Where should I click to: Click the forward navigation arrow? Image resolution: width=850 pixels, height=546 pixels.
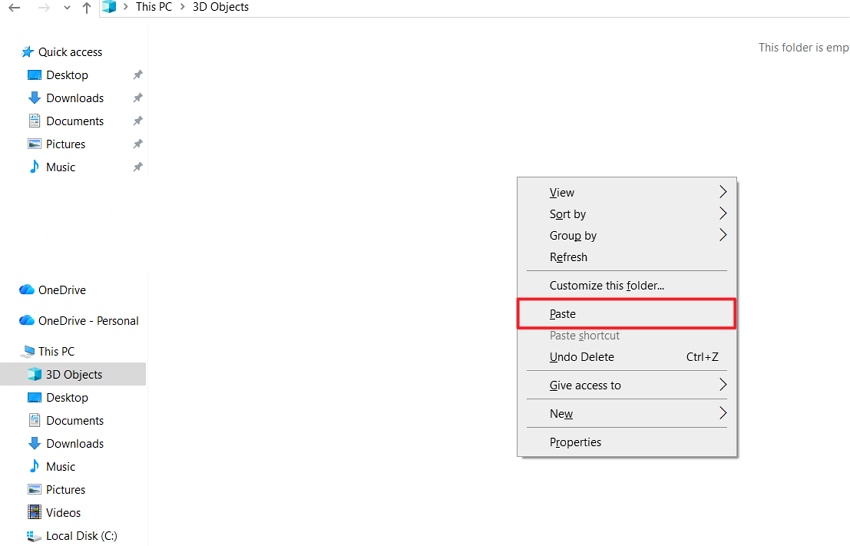(x=43, y=8)
